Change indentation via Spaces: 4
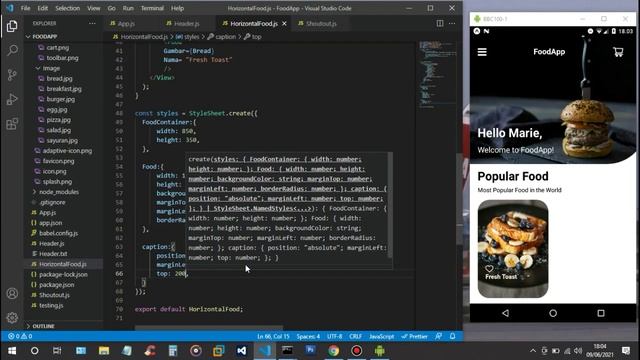The width and height of the screenshot is (640, 360). tap(308, 336)
